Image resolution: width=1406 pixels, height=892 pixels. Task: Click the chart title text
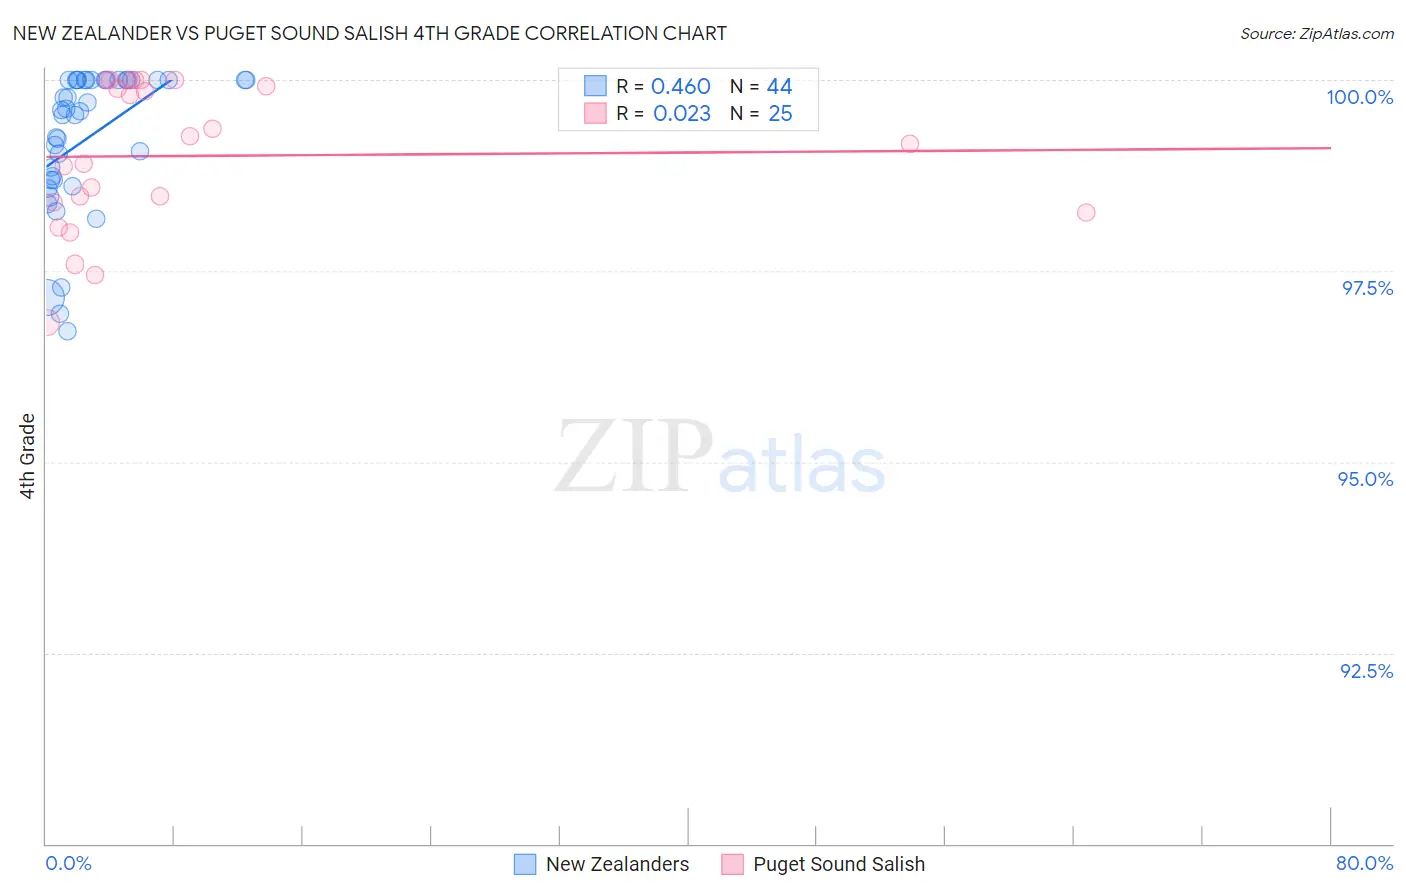(x=369, y=33)
